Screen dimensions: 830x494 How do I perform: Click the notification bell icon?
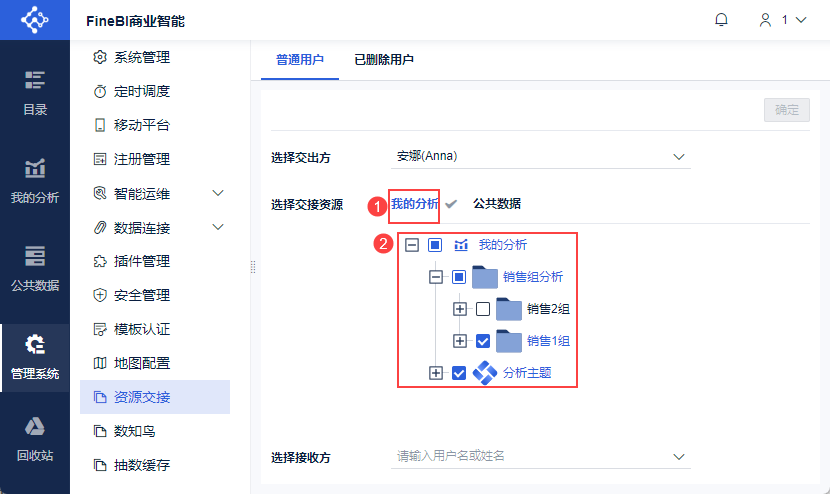(721, 20)
